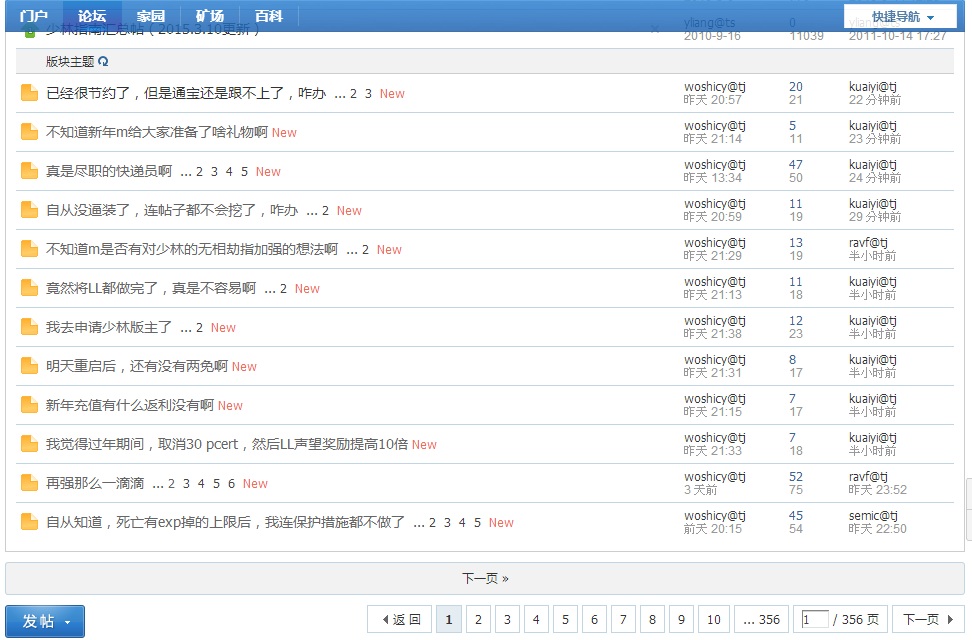
Task: Click folder icon beside 新年充值有什么返利没有啊
Action: coord(29,406)
